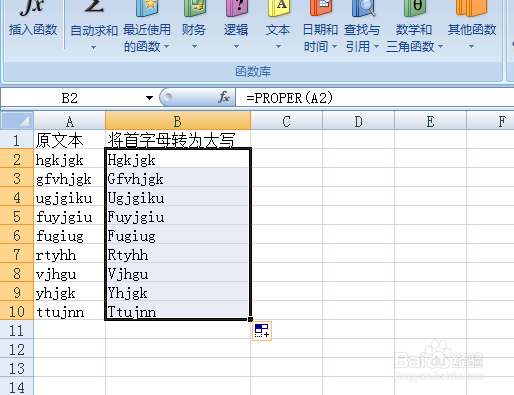Image resolution: width=514 pixels, height=395 pixels.
Task: Select column C header
Action: click(286, 121)
